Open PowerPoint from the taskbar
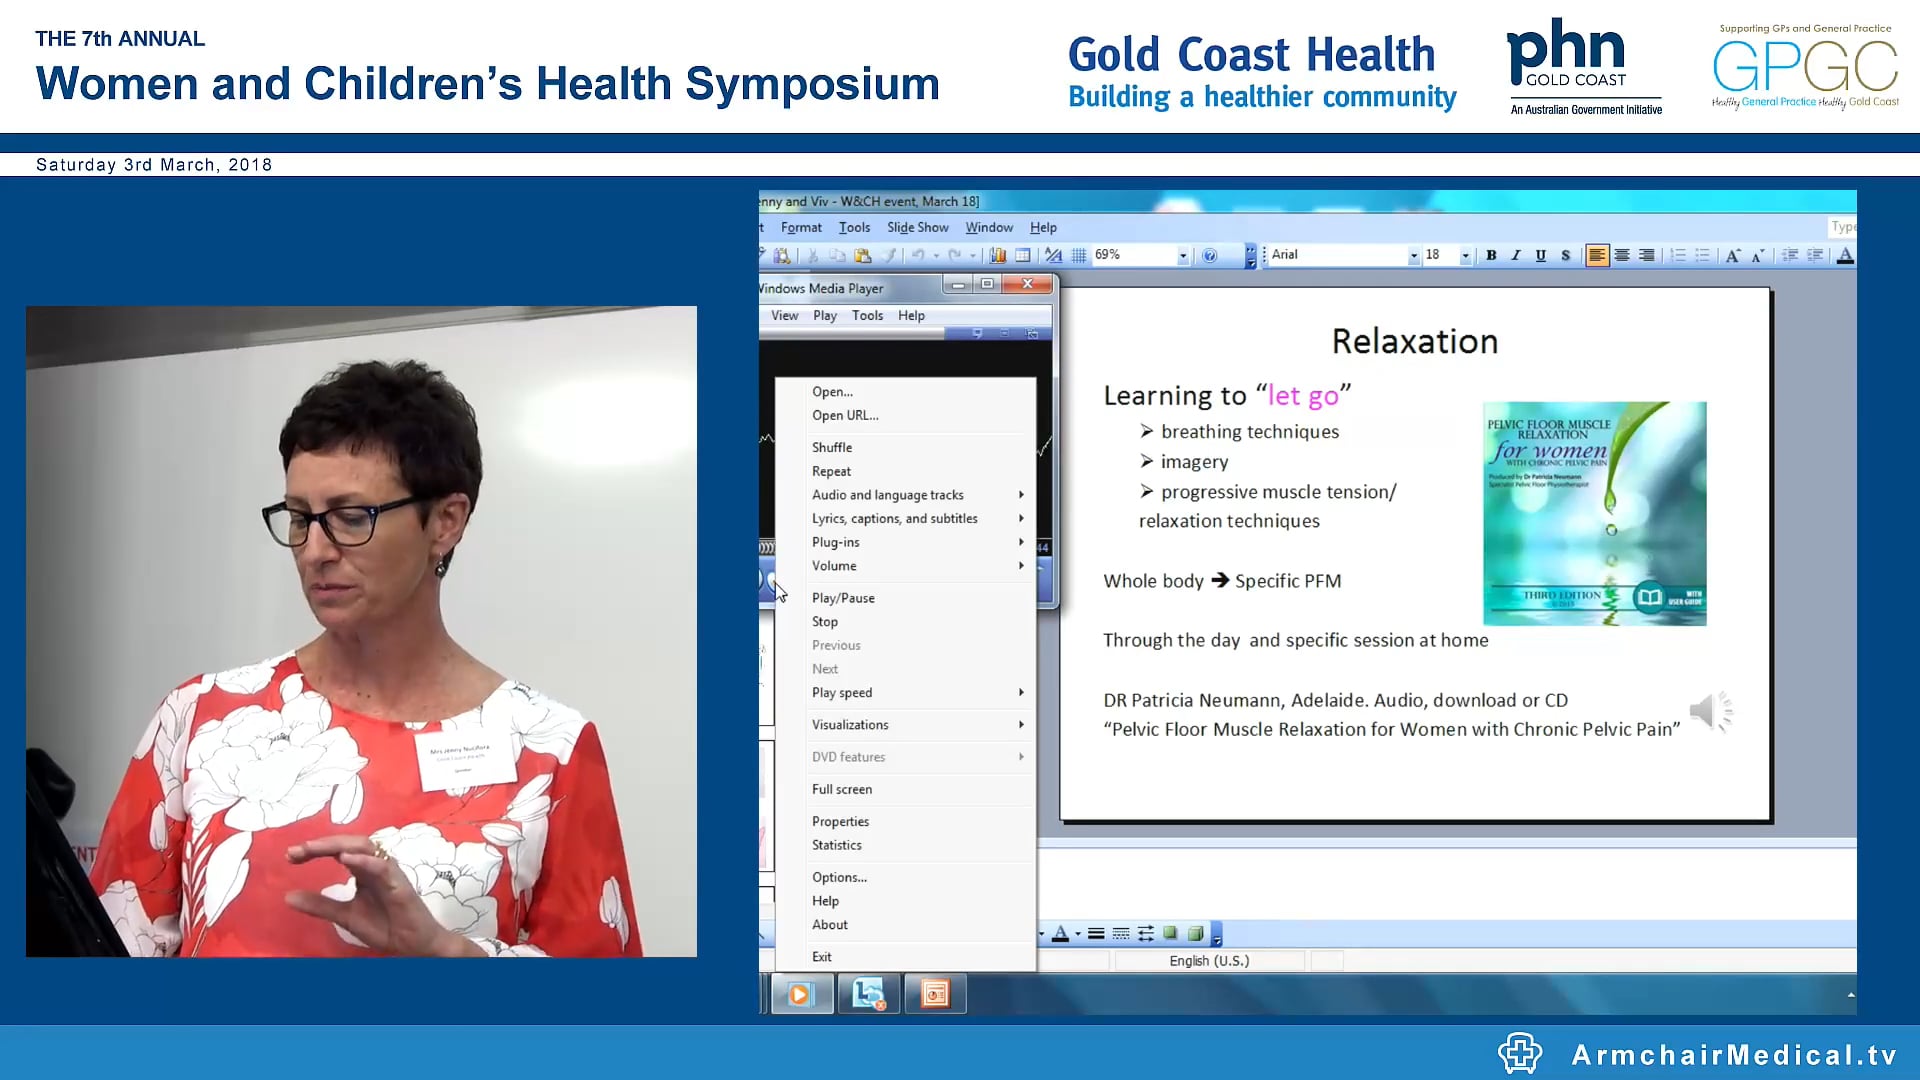 pos(934,993)
